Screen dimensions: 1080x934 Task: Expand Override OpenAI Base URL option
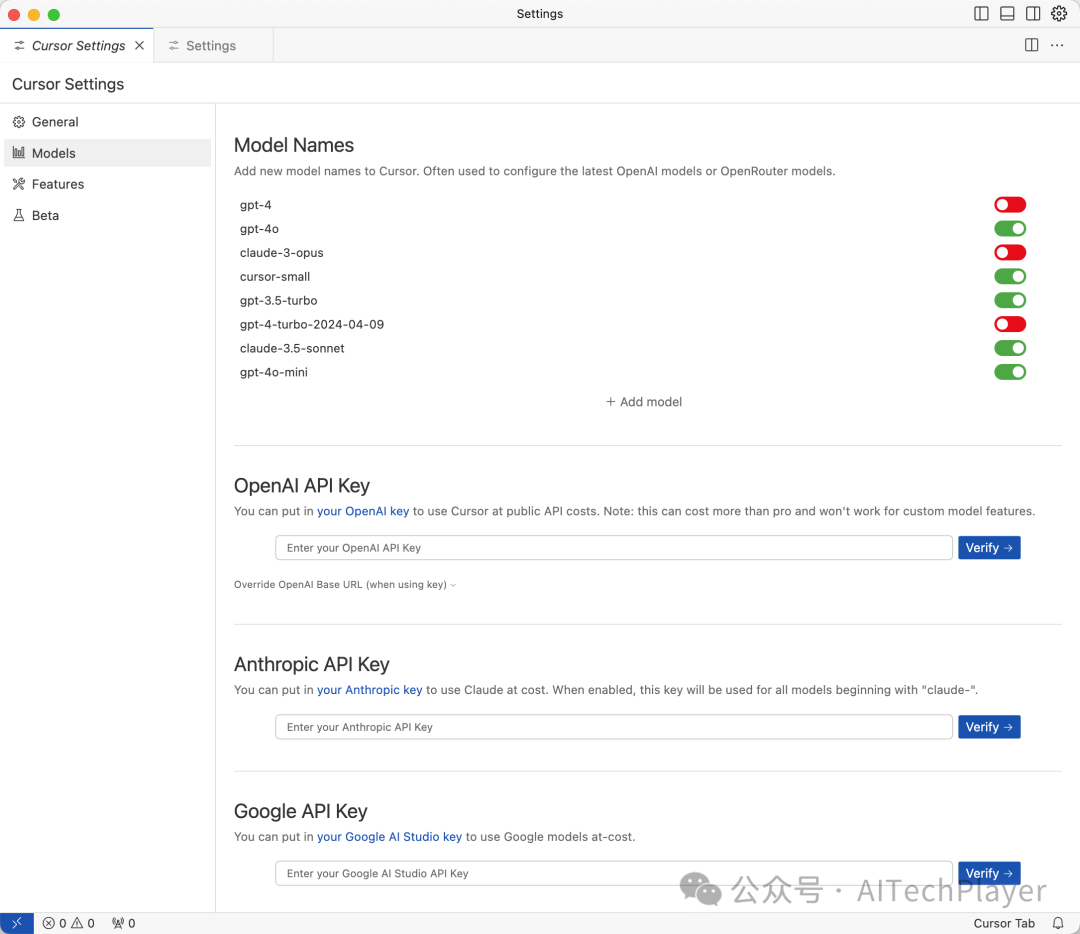coord(344,585)
